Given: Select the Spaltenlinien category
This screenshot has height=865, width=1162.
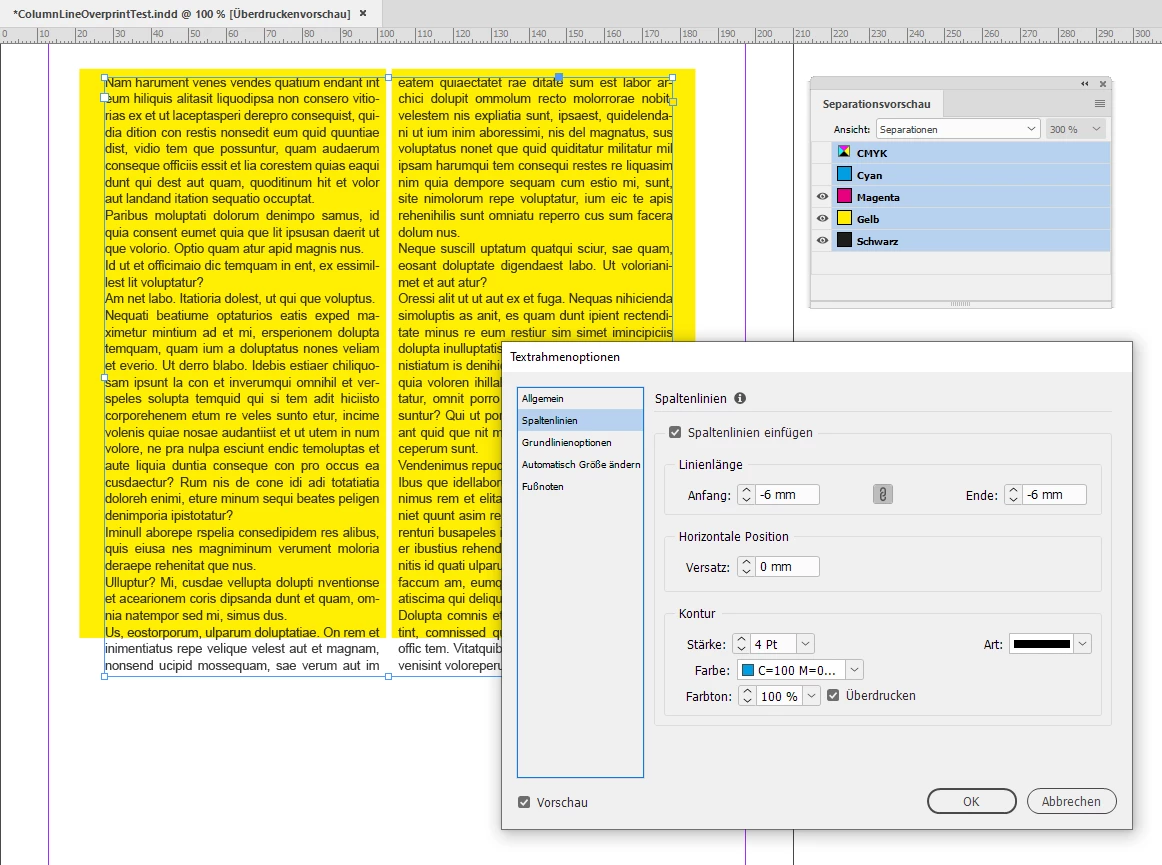Looking at the screenshot, I should (x=580, y=420).
